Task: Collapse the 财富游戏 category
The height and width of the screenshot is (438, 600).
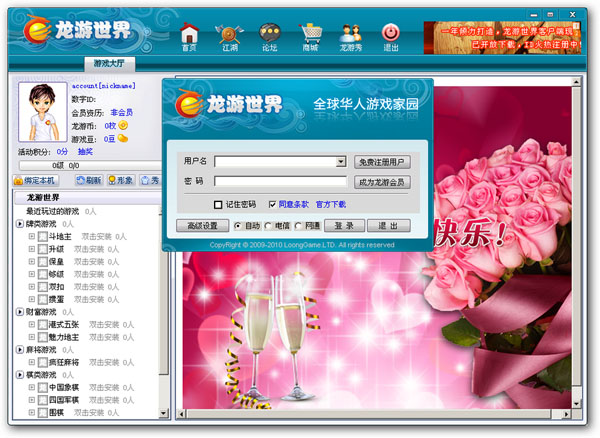Action: [x=20, y=312]
